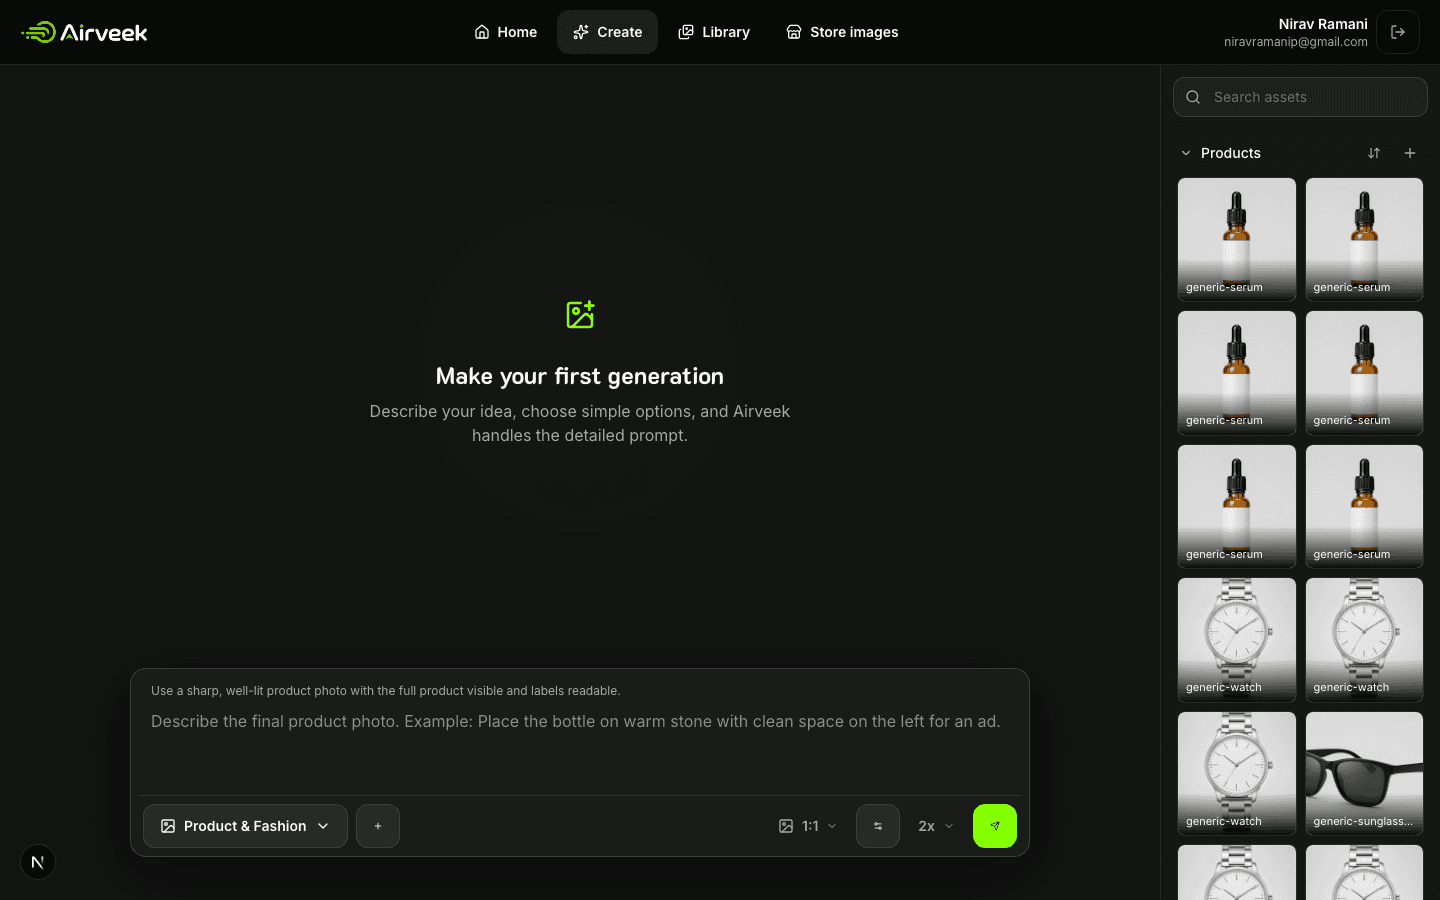This screenshot has height=900, width=1440.
Task: Go to the Home page
Action: [x=505, y=32]
